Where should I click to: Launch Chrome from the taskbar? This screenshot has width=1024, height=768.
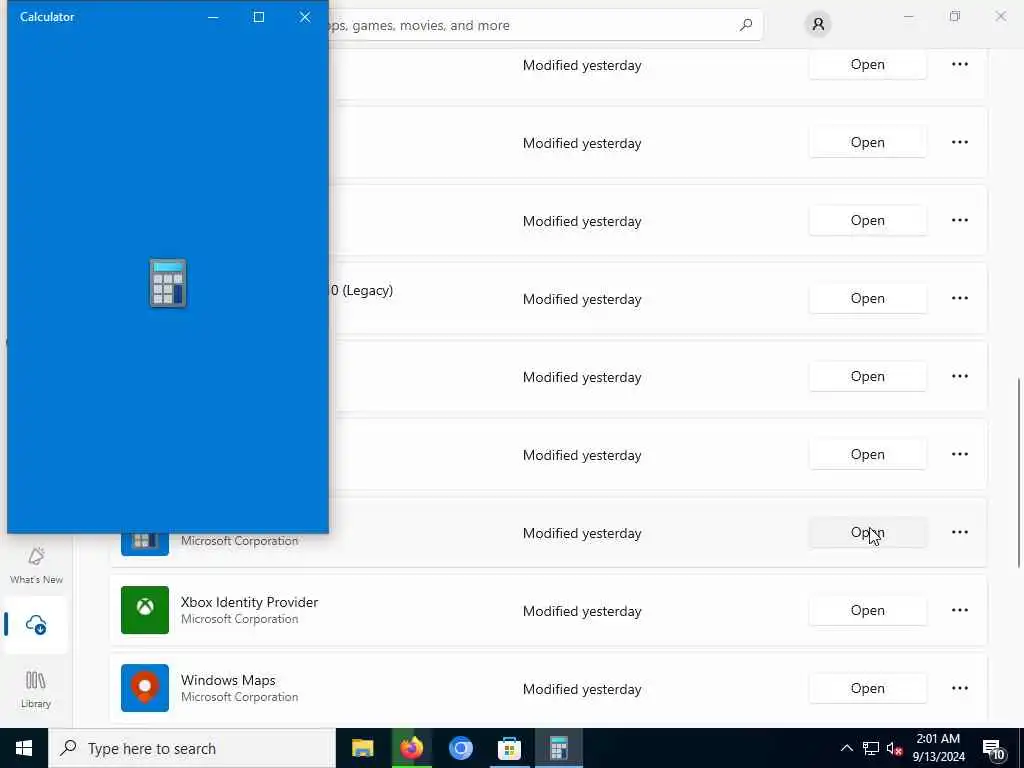pyautogui.click(x=460, y=748)
